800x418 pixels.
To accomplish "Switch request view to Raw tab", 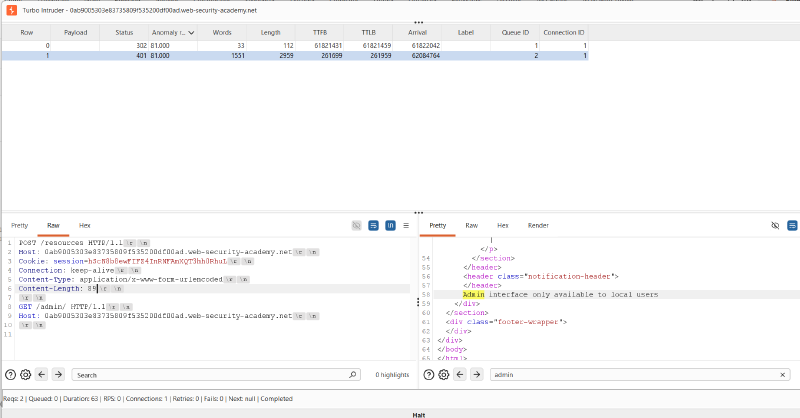I will click(53, 225).
